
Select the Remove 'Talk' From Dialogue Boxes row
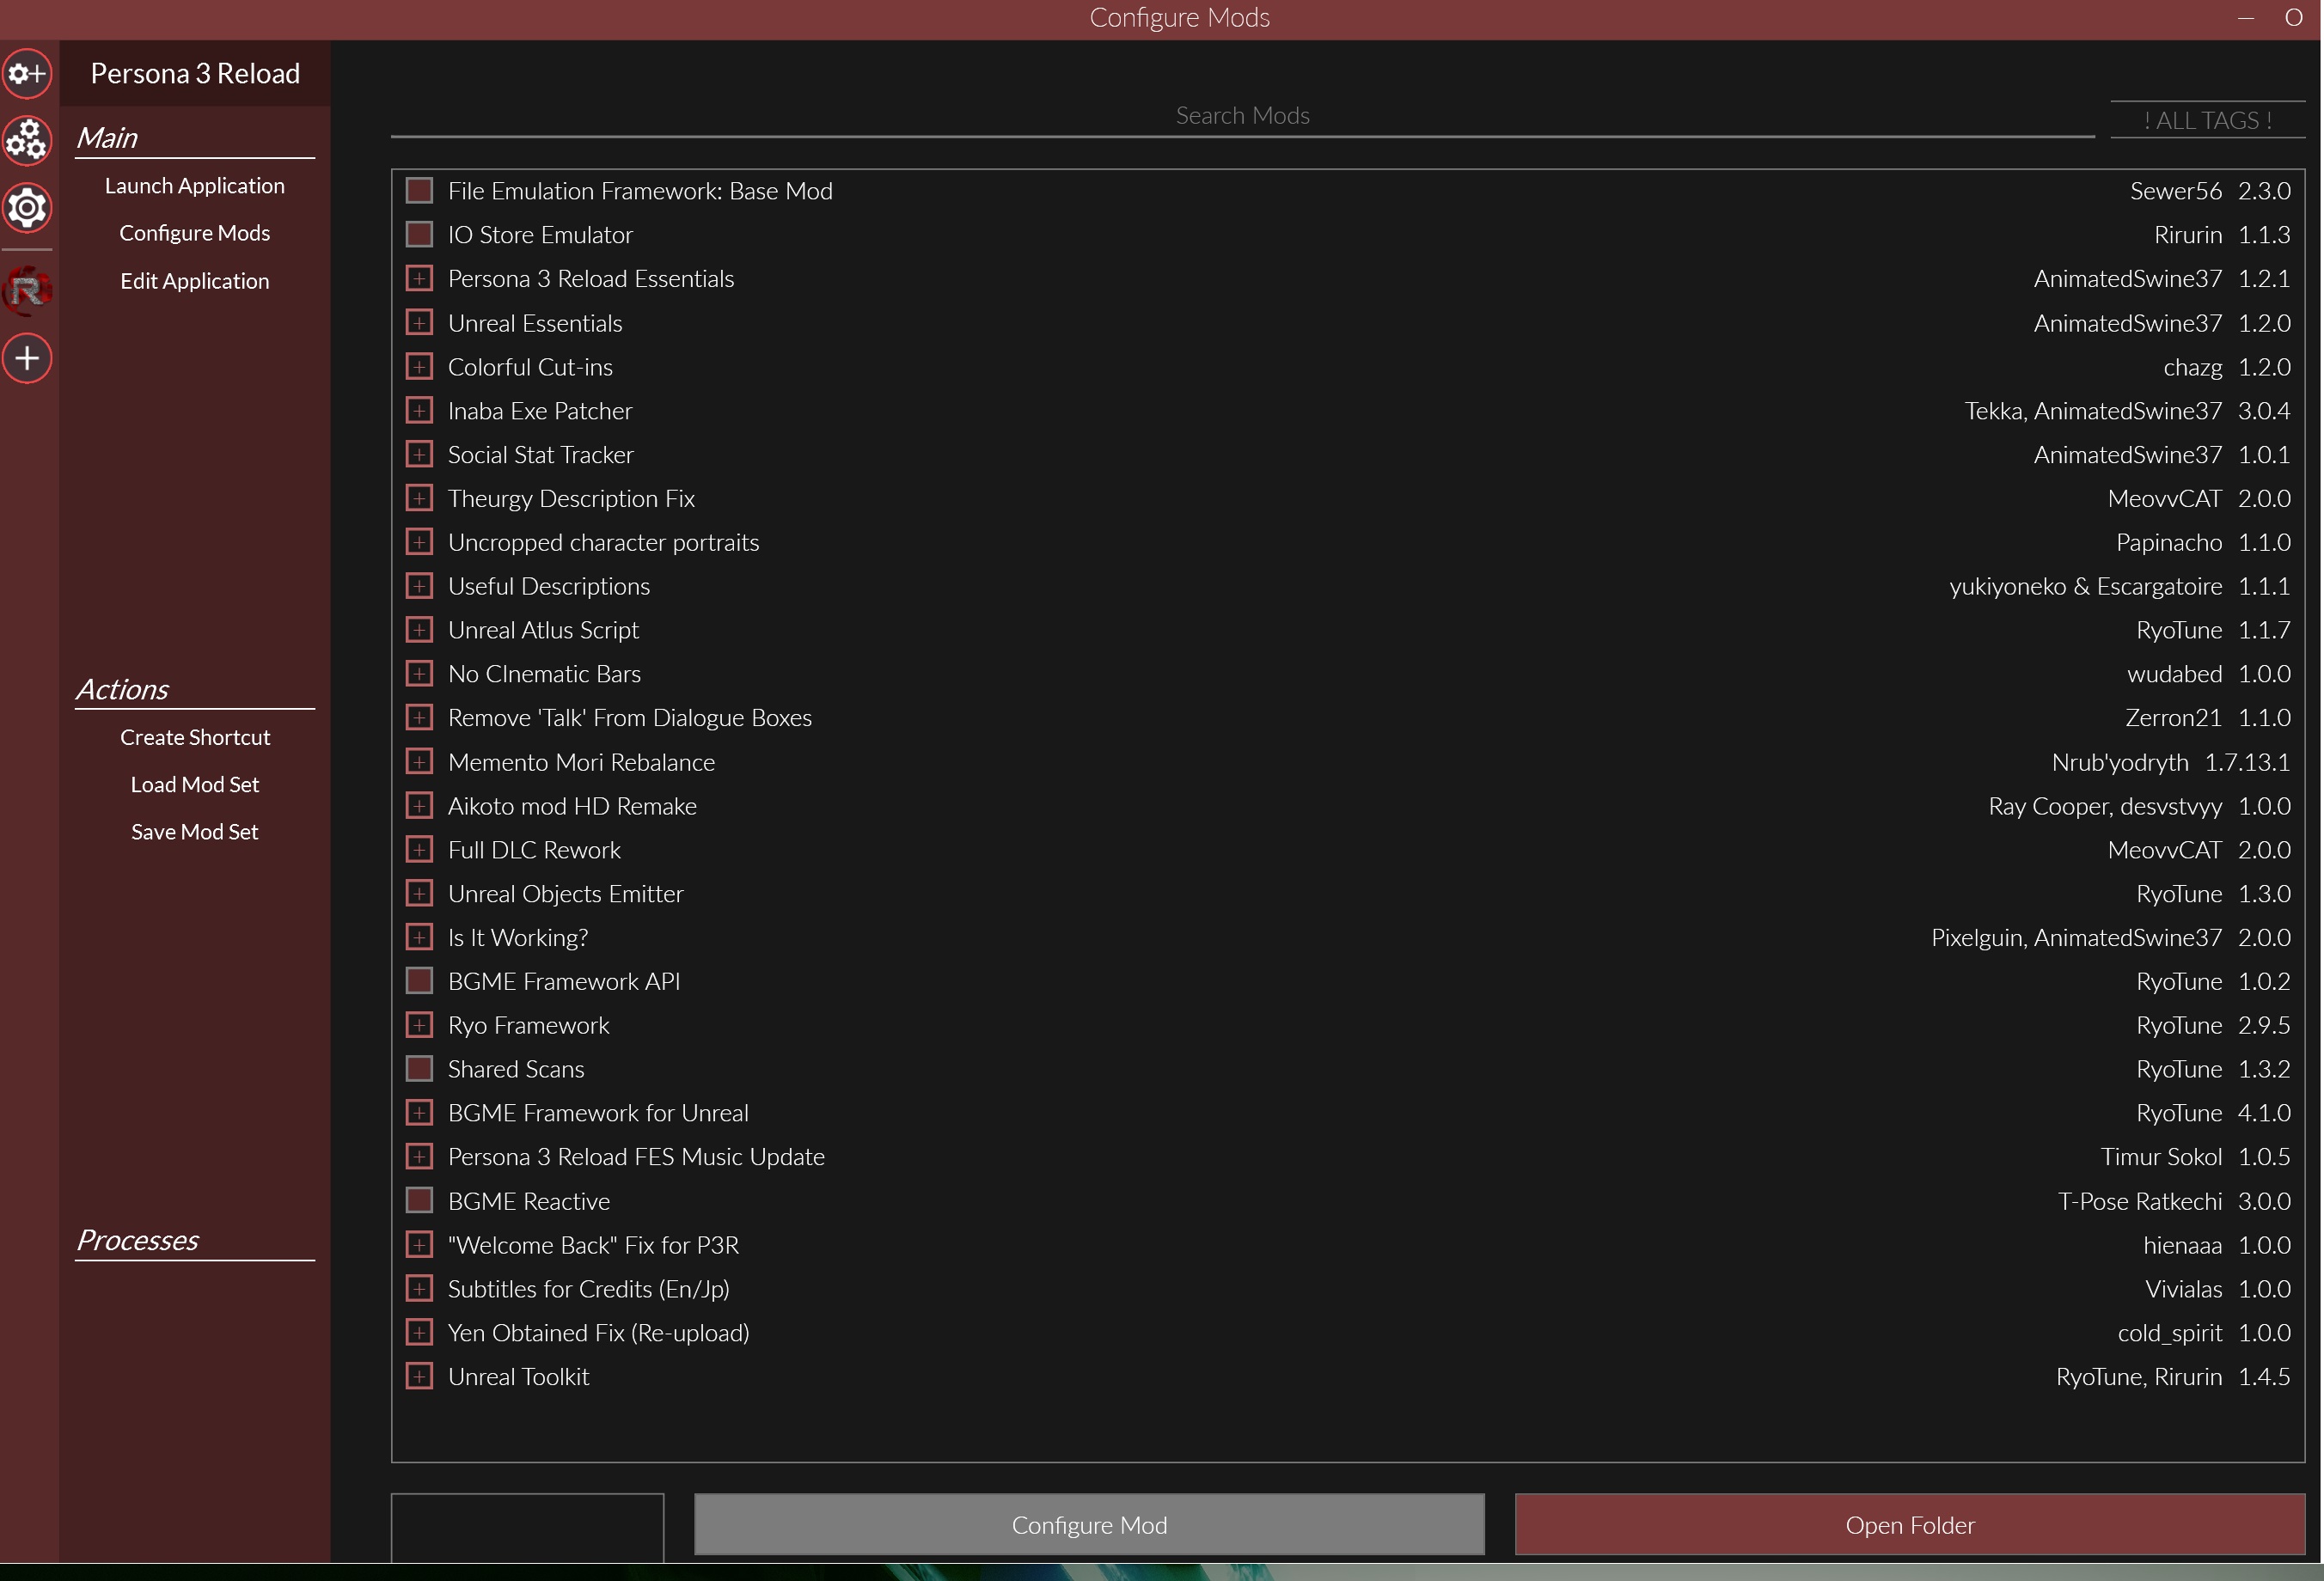[x=1348, y=717]
